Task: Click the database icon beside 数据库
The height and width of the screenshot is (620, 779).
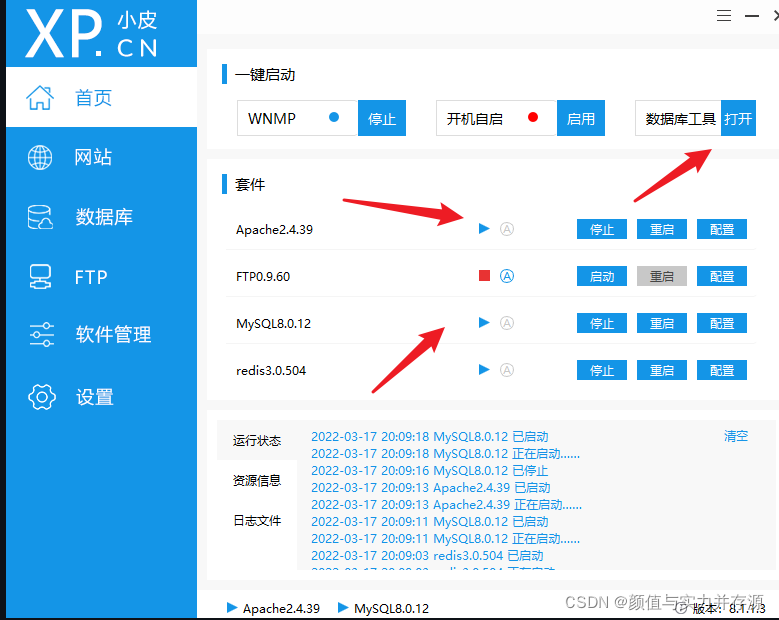Action: tap(40, 217)
